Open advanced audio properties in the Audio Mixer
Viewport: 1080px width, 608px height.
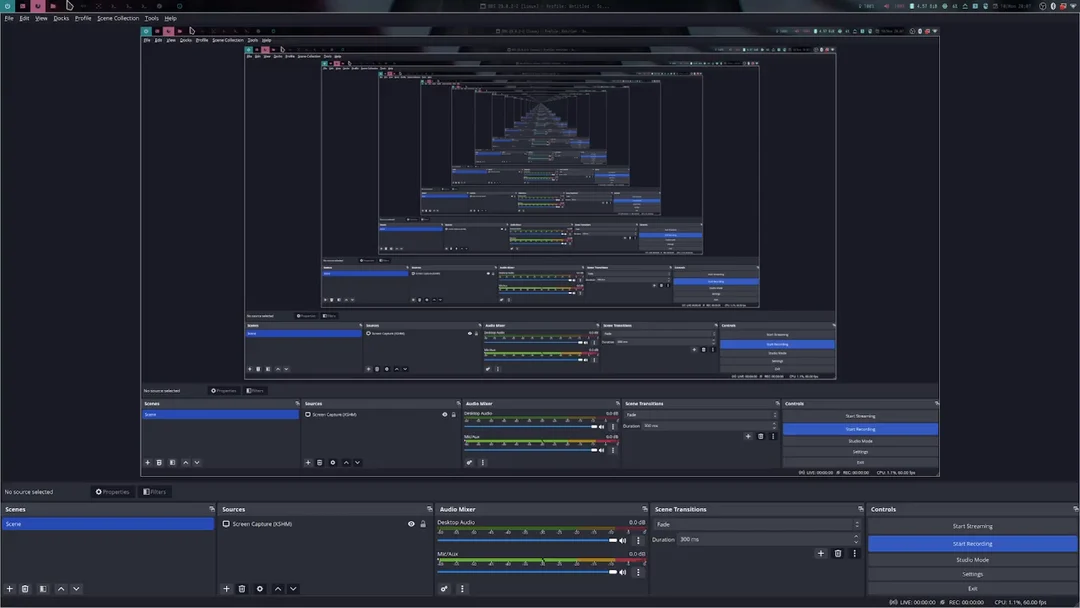[444, 589]
